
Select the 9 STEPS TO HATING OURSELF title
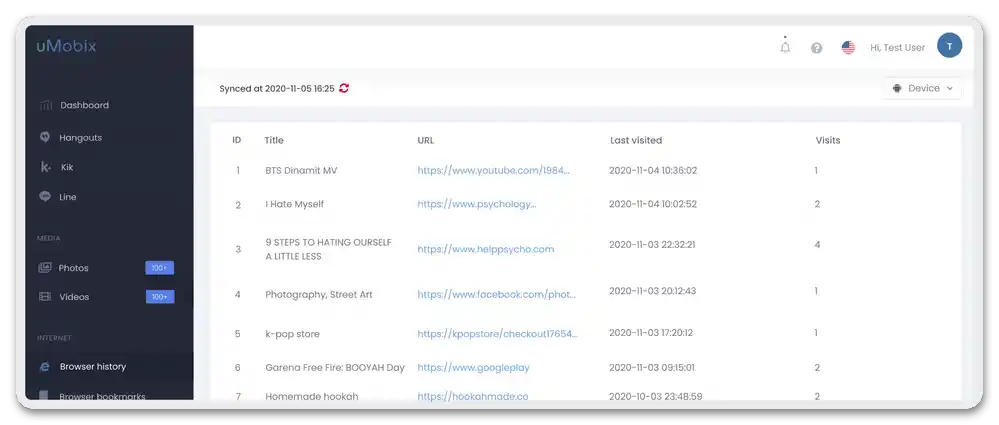click(328, 249)
